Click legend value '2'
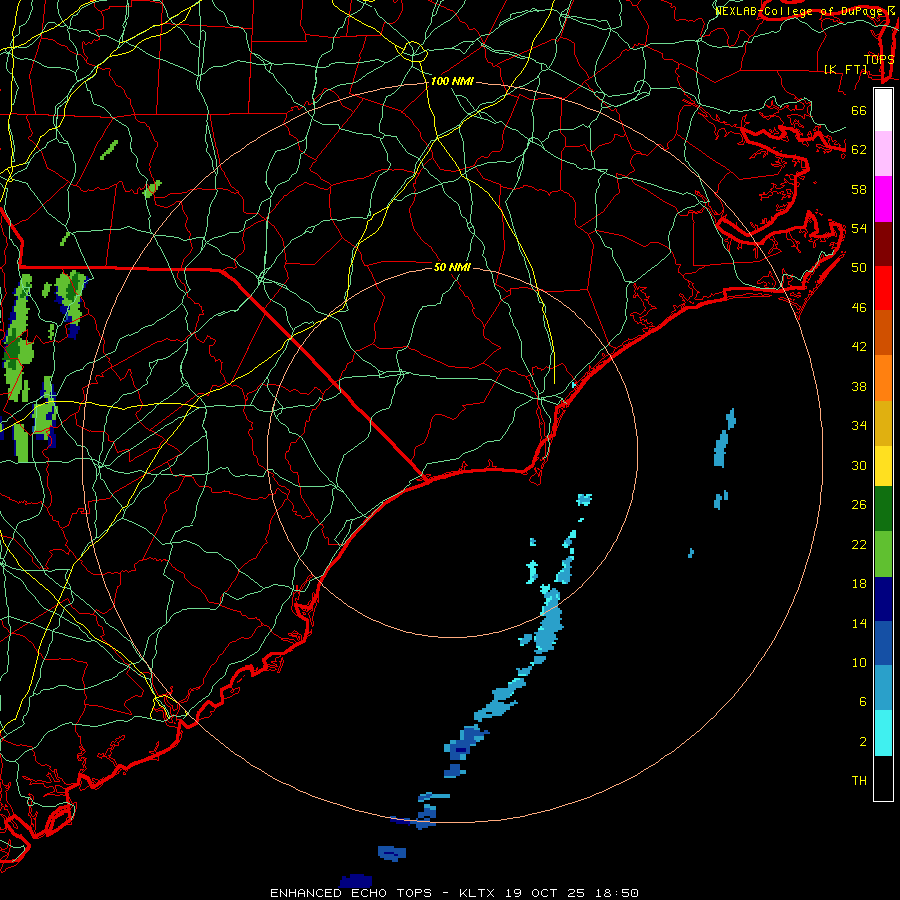 pyautogui.click(x=862, y=742)
